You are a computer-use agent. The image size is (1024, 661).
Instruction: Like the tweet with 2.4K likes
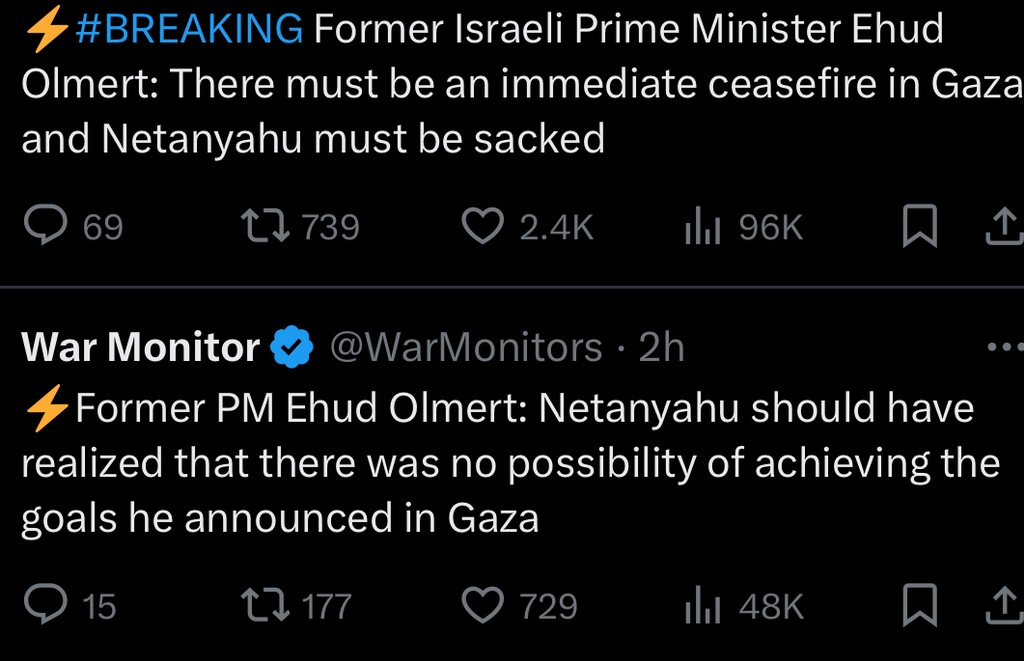[x=483, y=227]
